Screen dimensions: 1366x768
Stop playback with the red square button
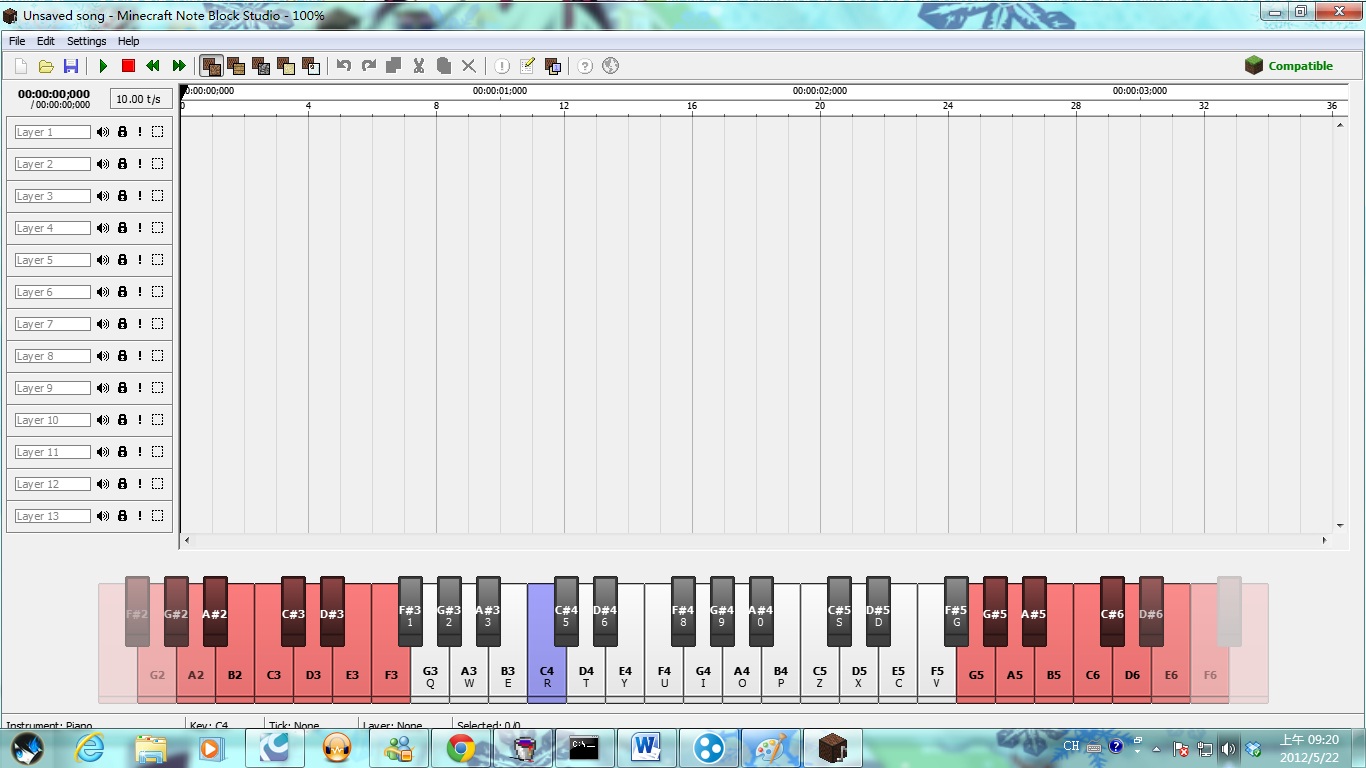128,66
